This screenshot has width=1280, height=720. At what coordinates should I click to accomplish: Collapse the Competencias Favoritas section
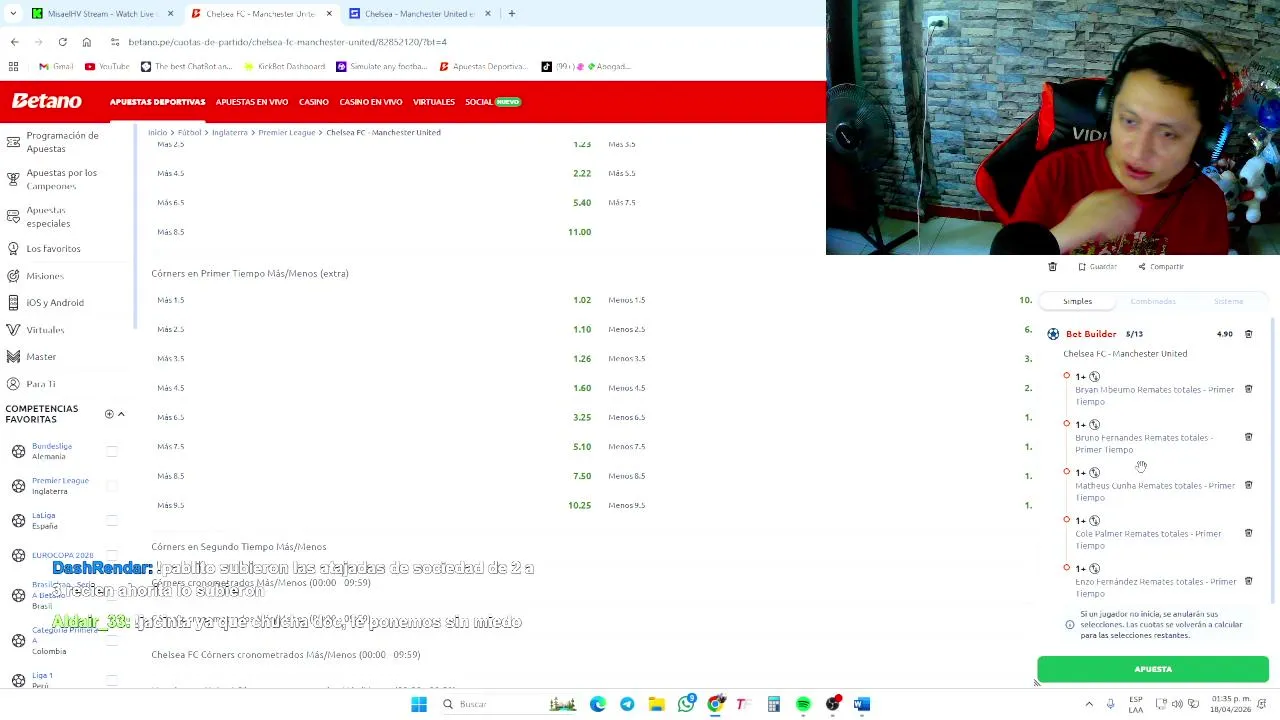121,414
